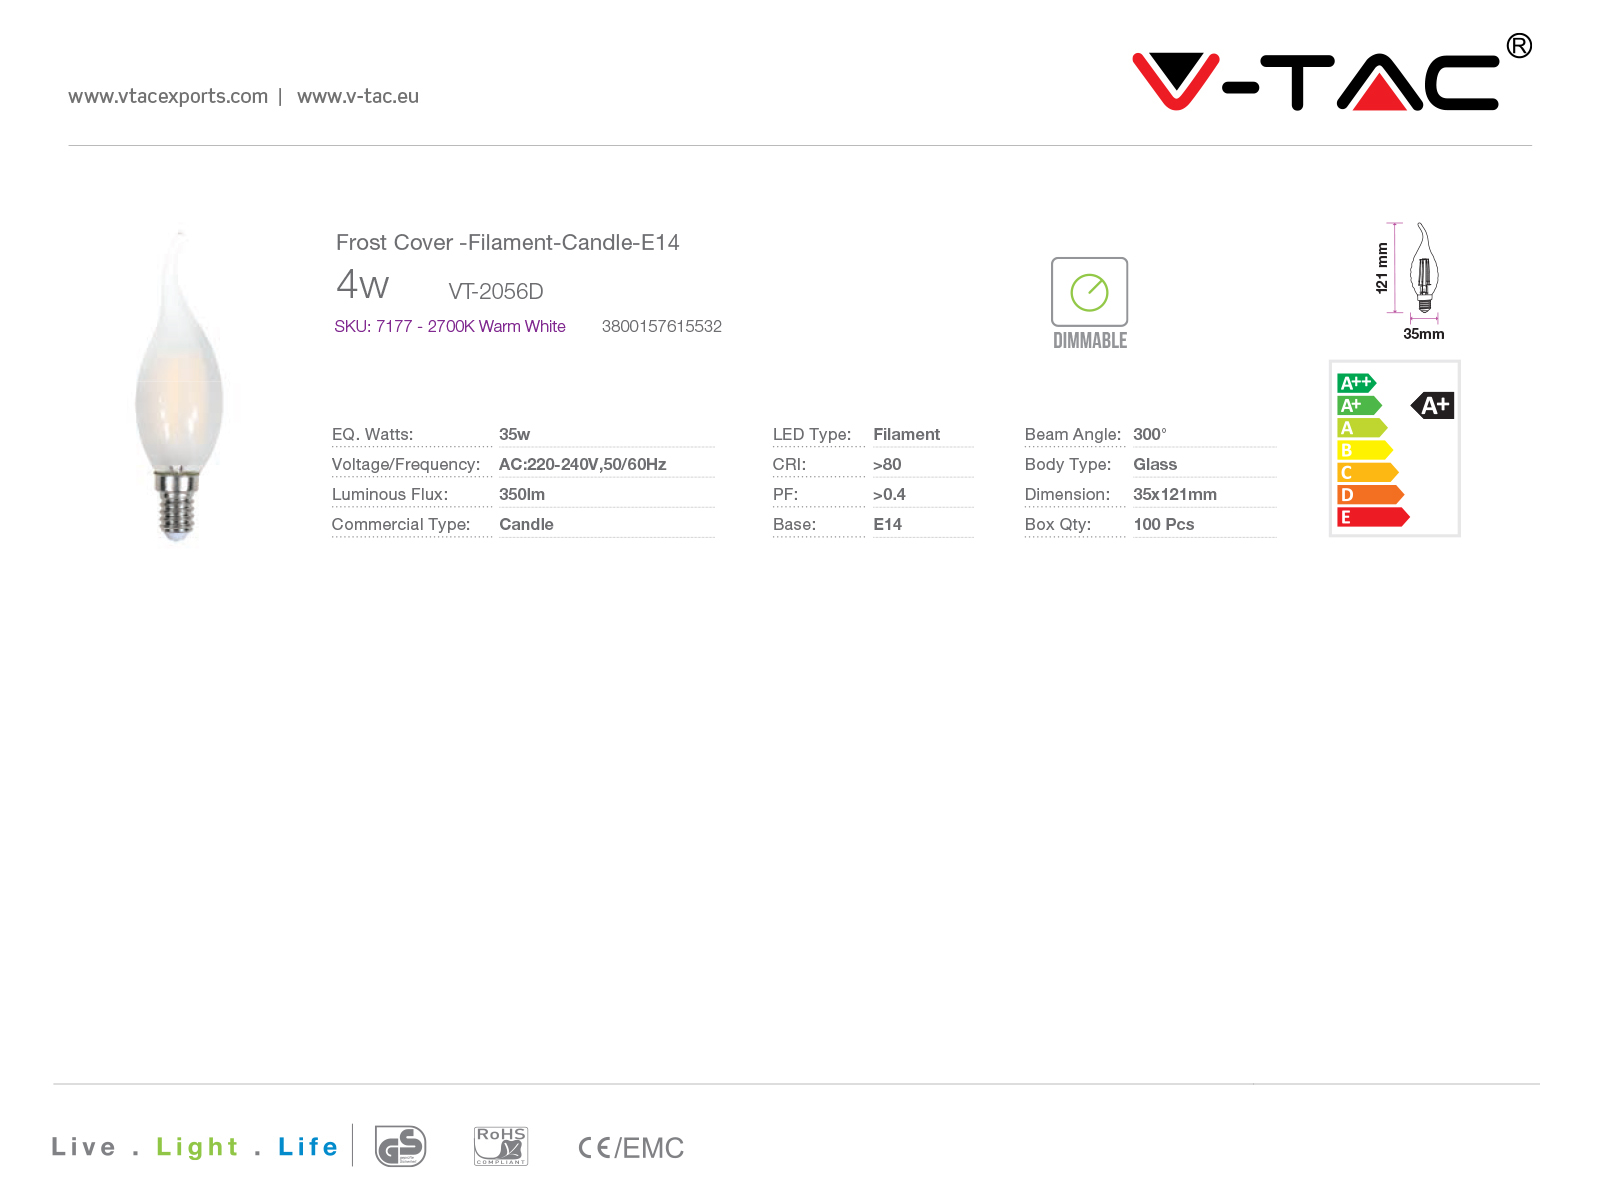Select the frosted candle bulb photo
Image resolution: width=1600 pixels, height=1200 pixels.
(180, 386)
